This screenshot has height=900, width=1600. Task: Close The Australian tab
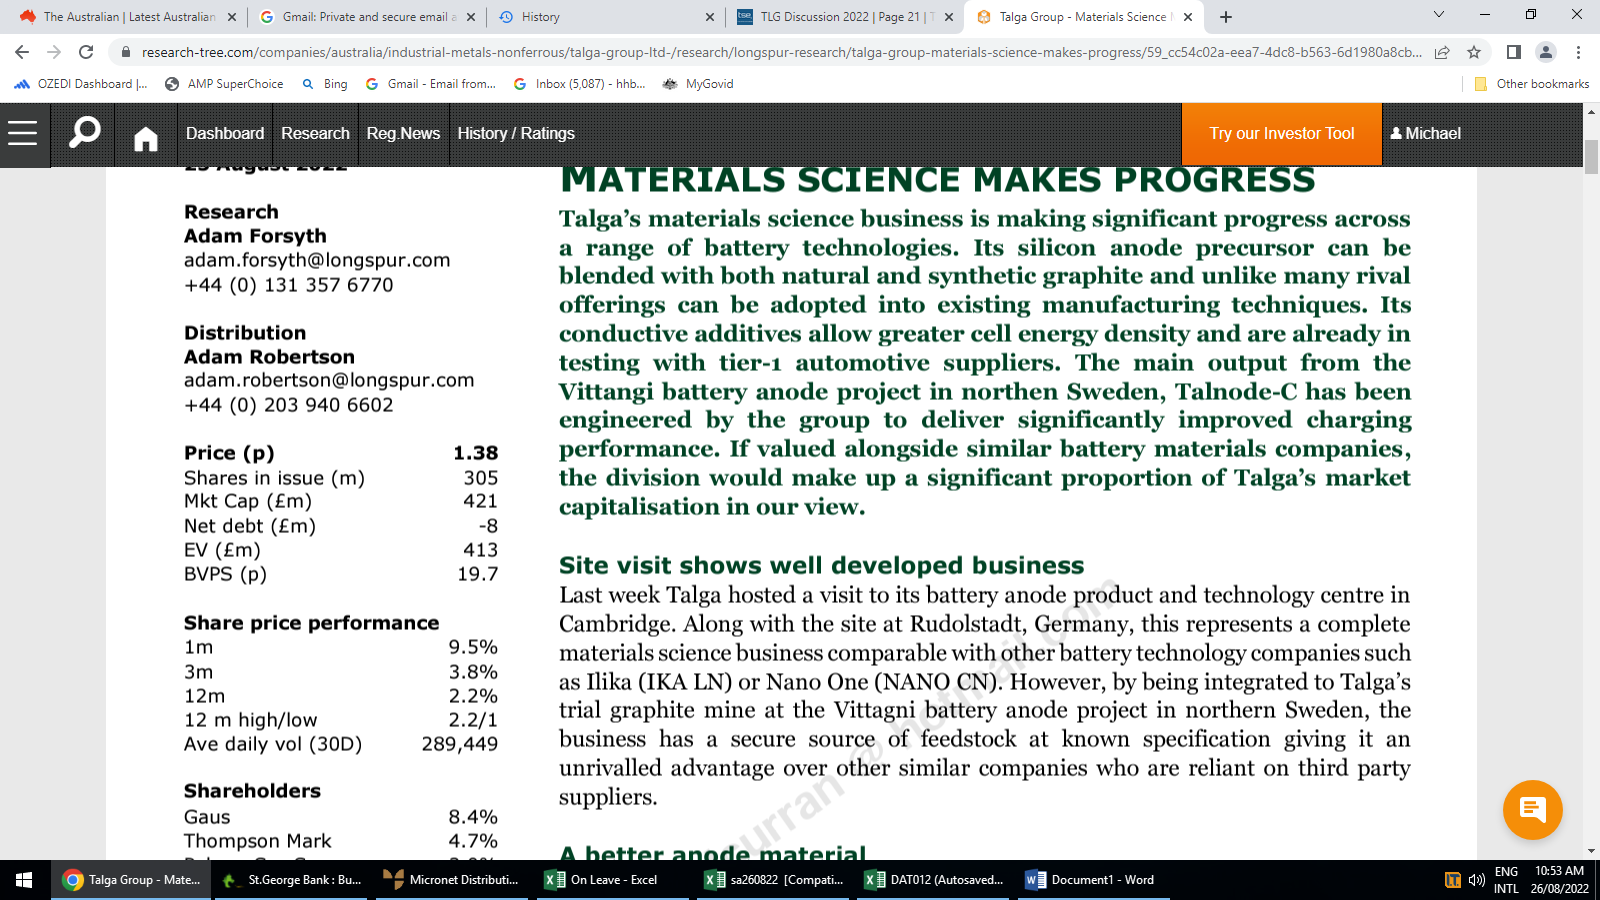pos(232,17)
